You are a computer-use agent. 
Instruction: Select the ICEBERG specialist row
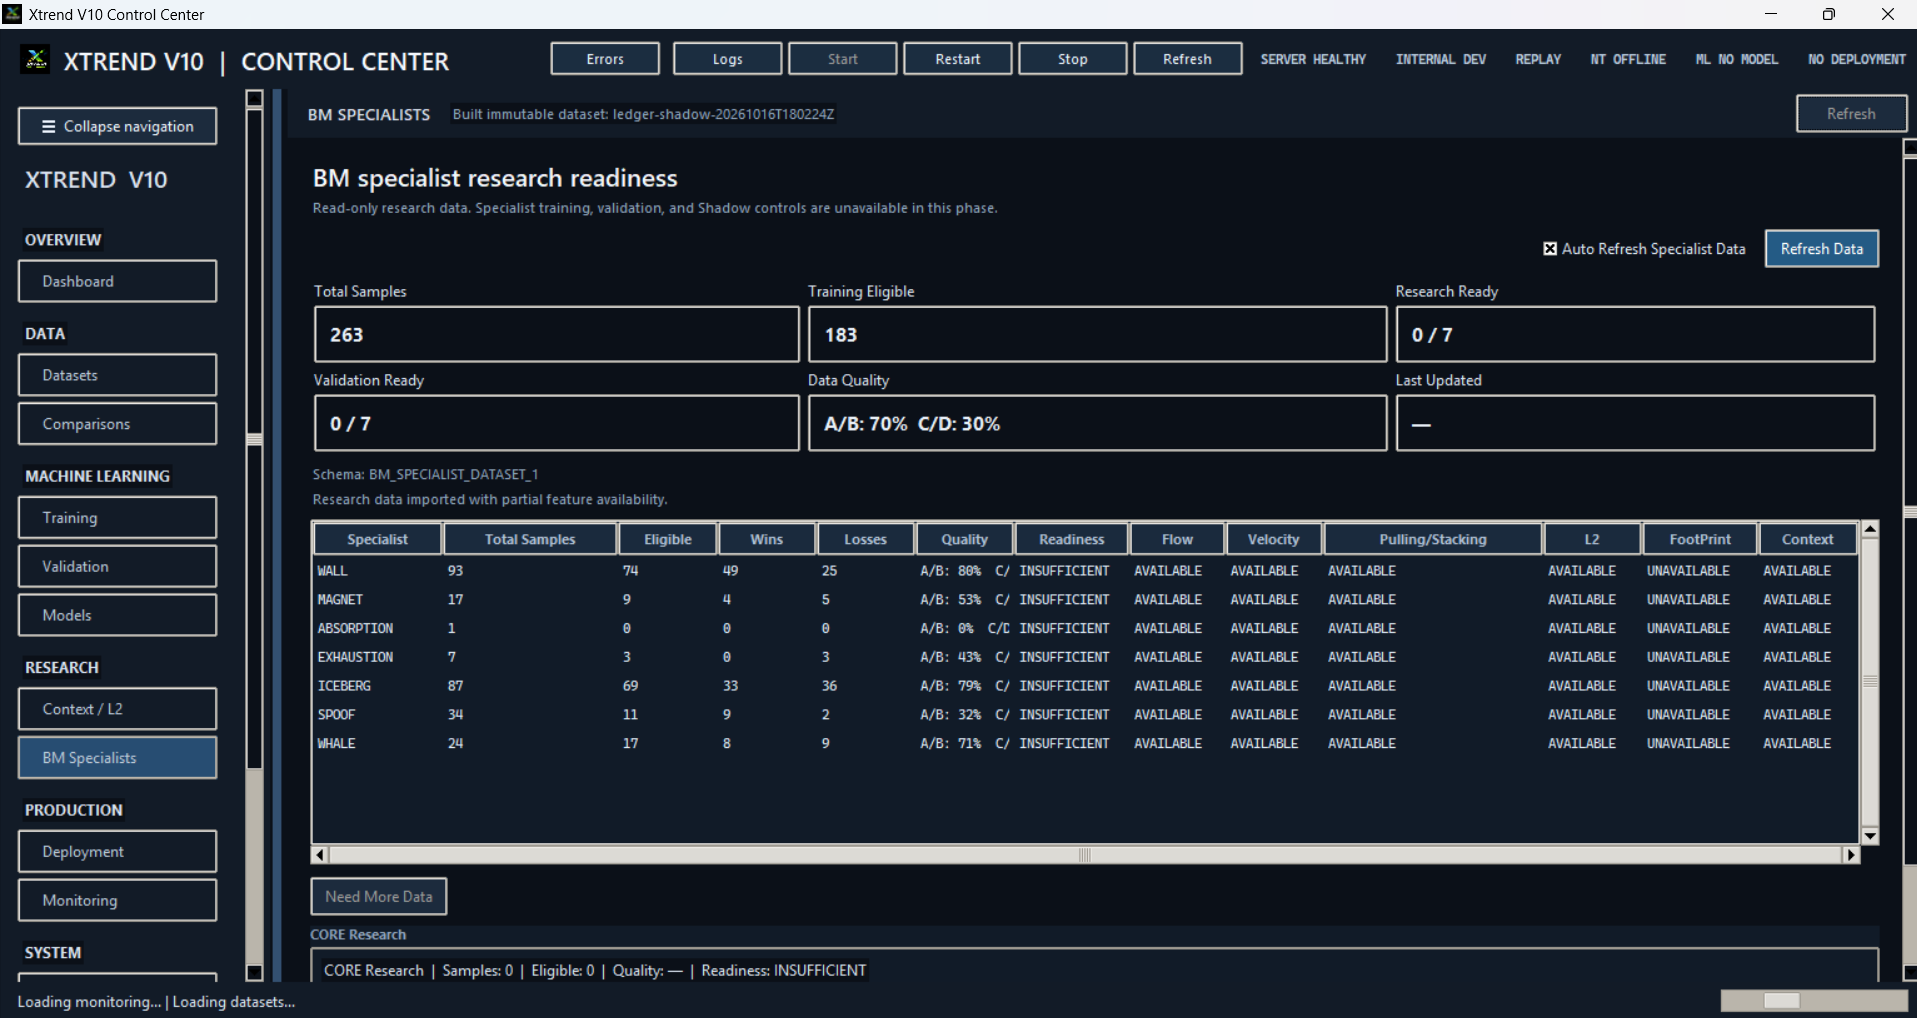pyautogui.click(x=1085, y=686)
